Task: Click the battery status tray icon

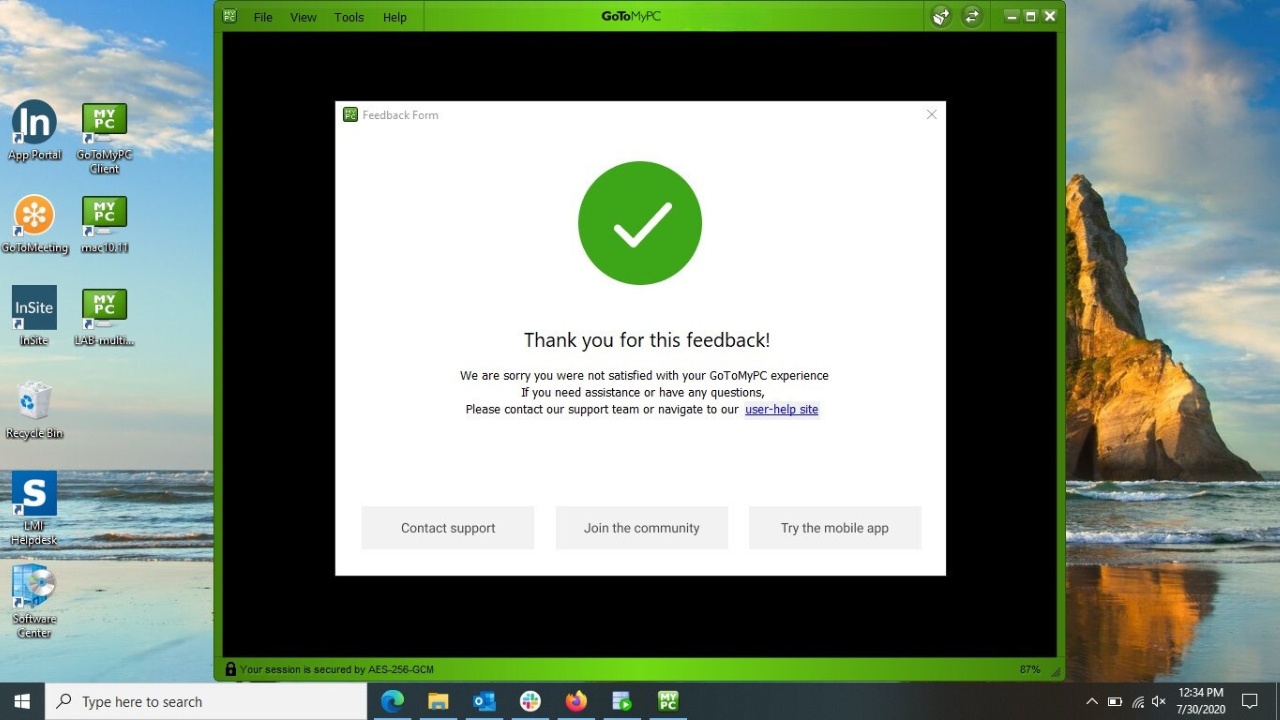Action: 1115,701
